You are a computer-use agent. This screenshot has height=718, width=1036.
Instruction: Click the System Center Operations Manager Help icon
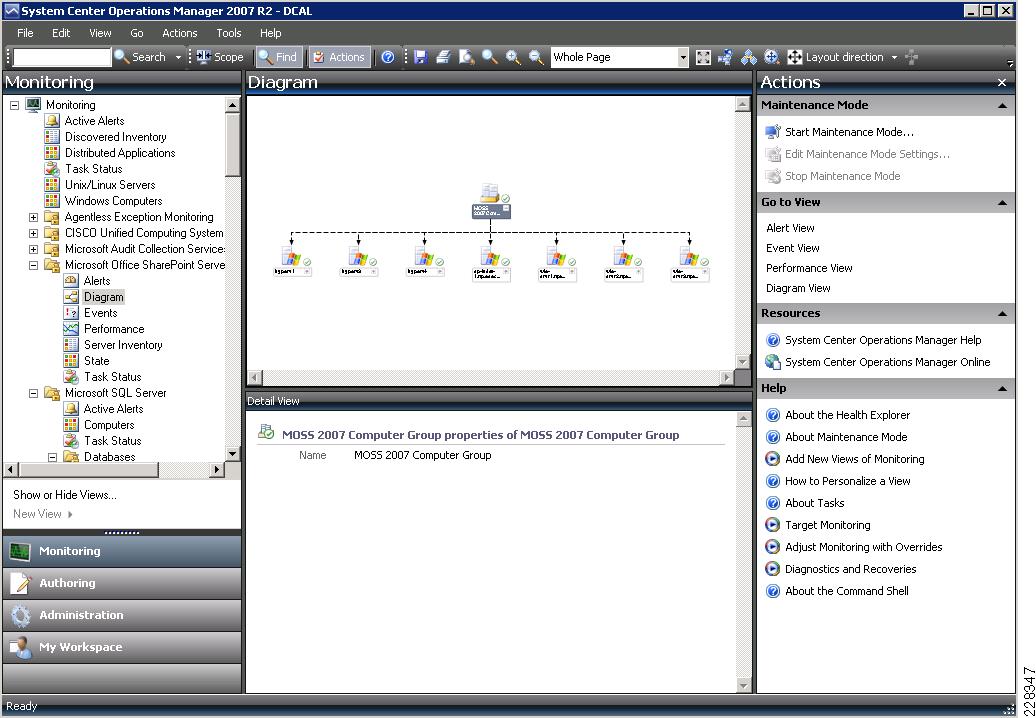(x=772, y=340)
